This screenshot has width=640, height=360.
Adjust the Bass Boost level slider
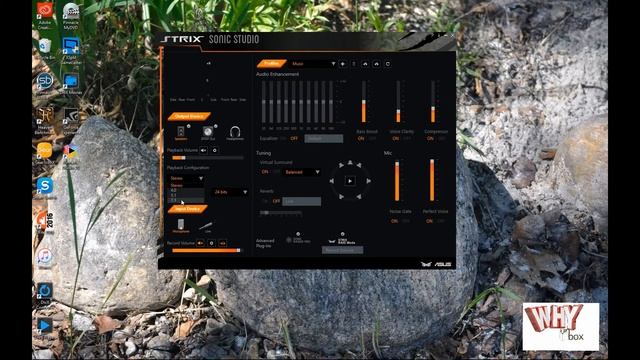tap(364, 102)
